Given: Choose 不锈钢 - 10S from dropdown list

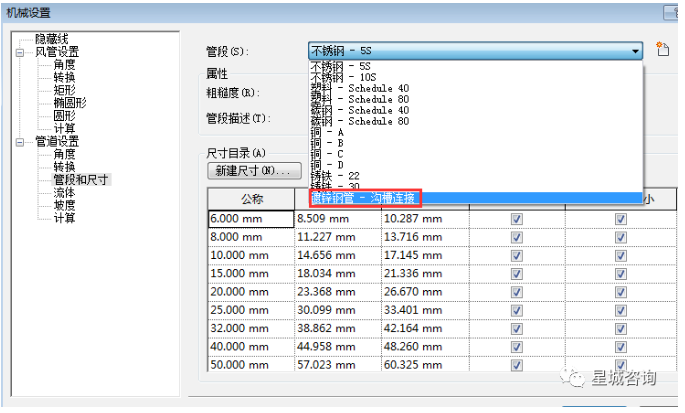Looking at the screenshot, I should (x=476, y=77).
